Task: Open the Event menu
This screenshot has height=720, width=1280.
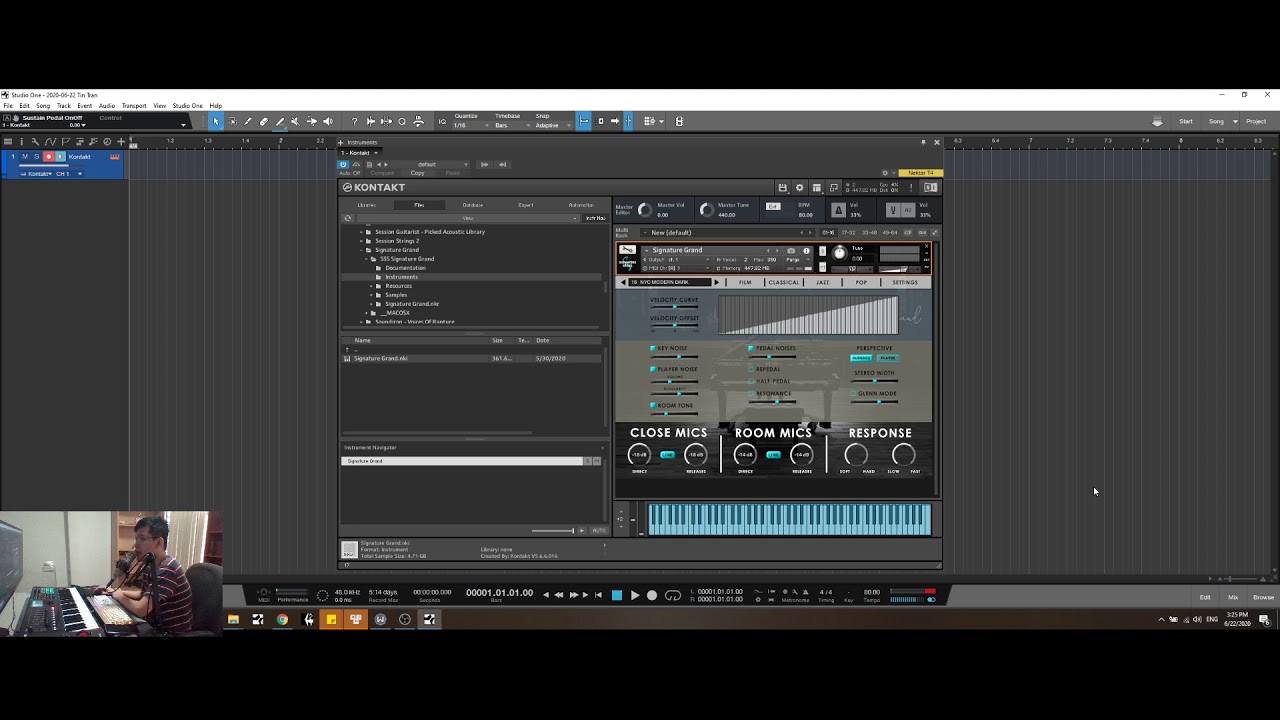Action: click(x=84, y=106)
